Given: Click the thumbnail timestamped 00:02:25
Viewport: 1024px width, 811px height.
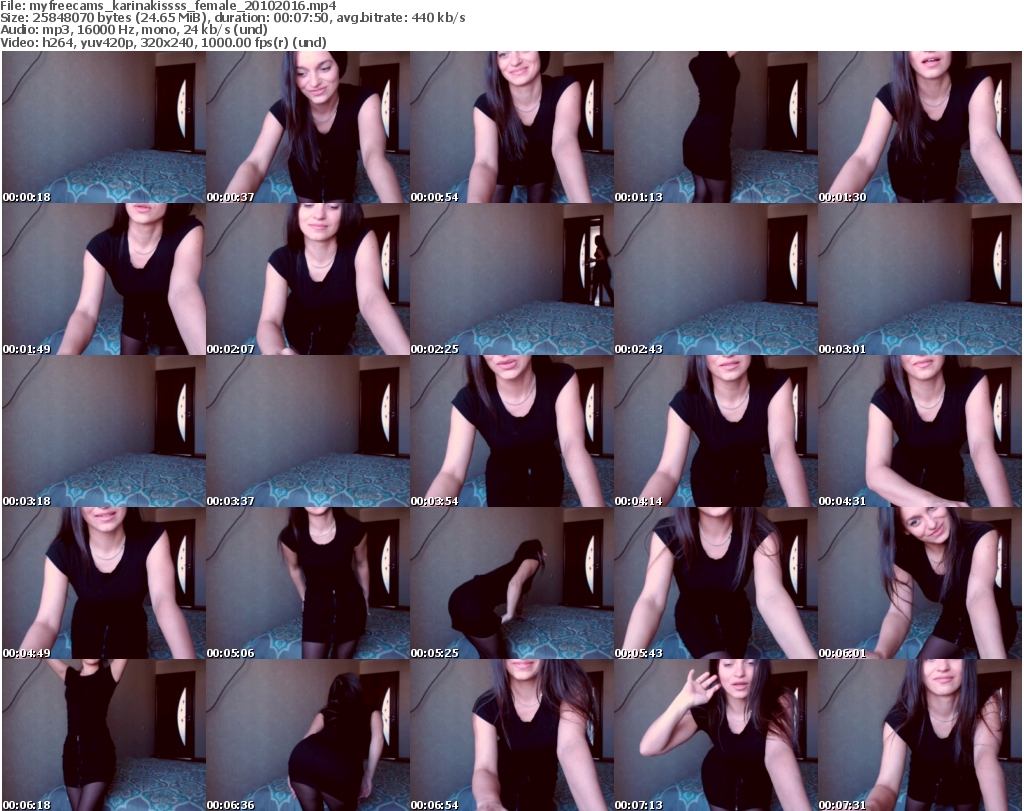Looking at the screenshot, I should click(512, 279).
